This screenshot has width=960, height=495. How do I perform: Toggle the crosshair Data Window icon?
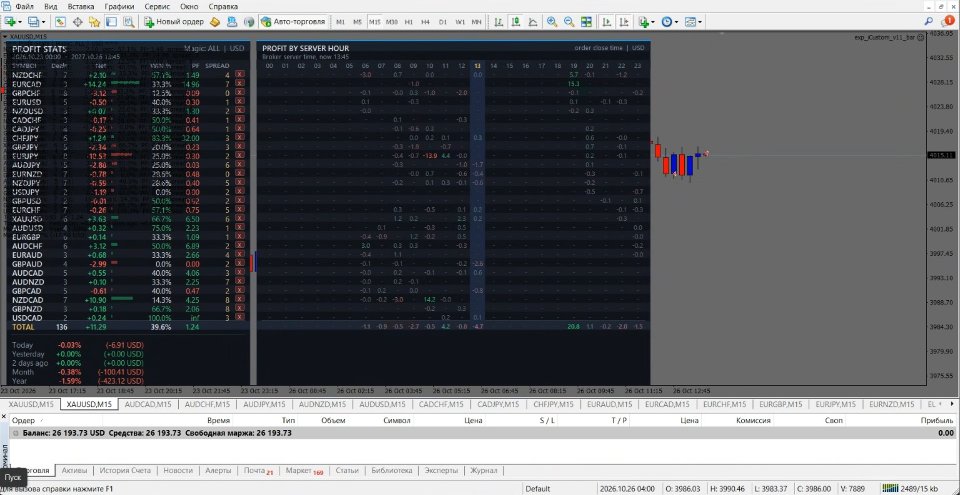78,21
